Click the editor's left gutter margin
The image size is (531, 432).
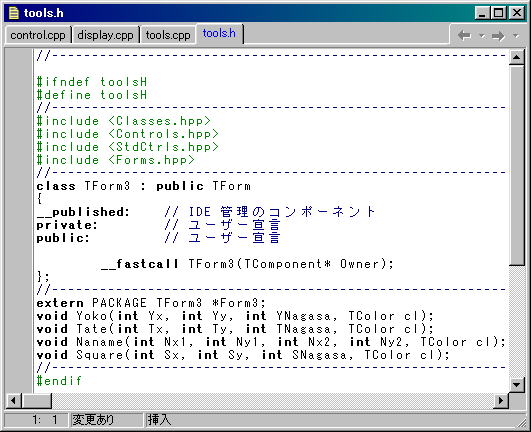tap(19, 220)
